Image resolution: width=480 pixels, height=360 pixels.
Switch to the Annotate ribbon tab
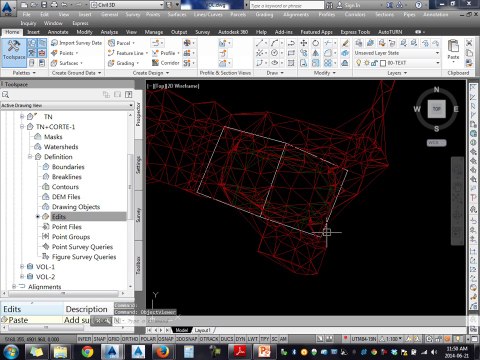point(58,32)
